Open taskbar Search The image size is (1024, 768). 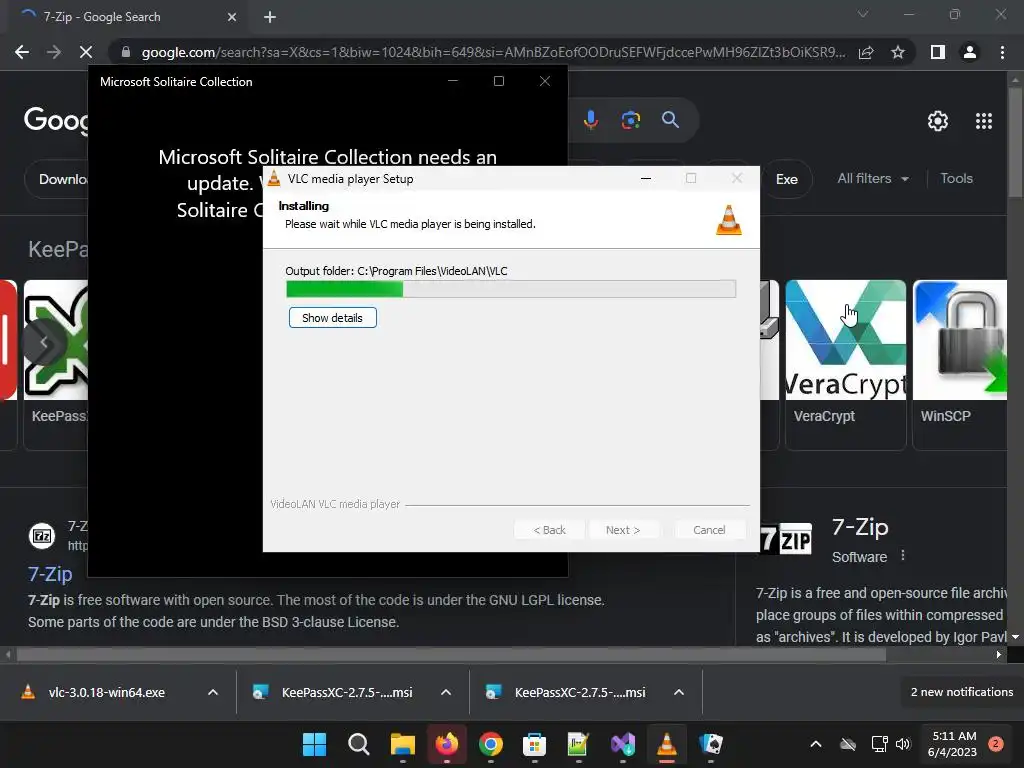359,744
